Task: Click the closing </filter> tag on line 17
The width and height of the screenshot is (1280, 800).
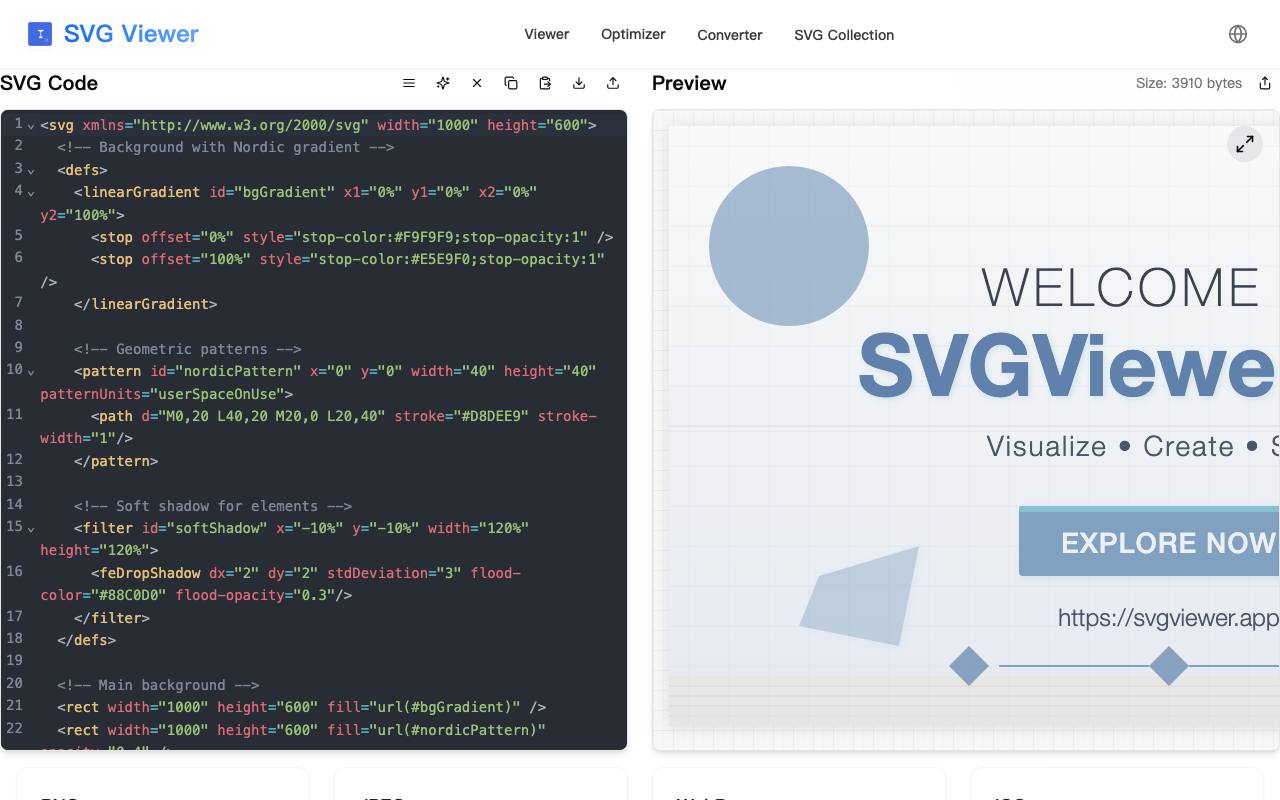Action: (x=111, y=618)
